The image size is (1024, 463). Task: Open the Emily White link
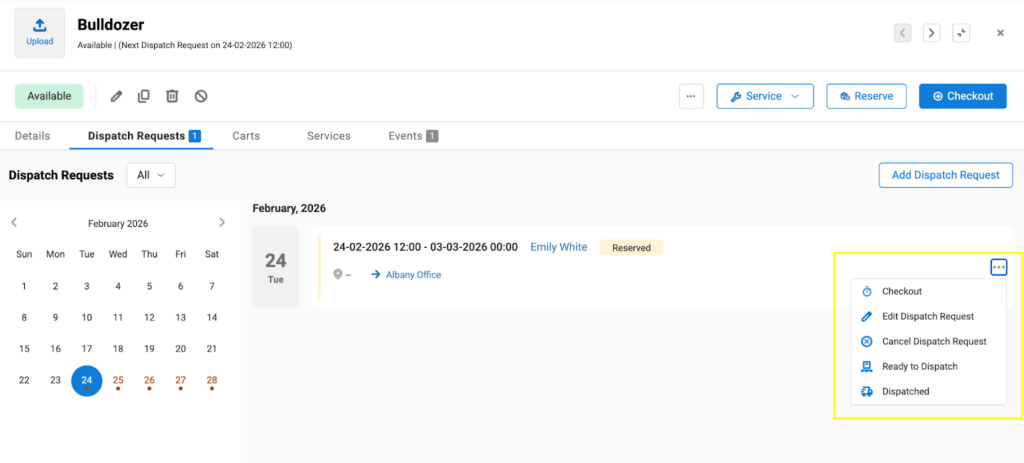point(558,247)
